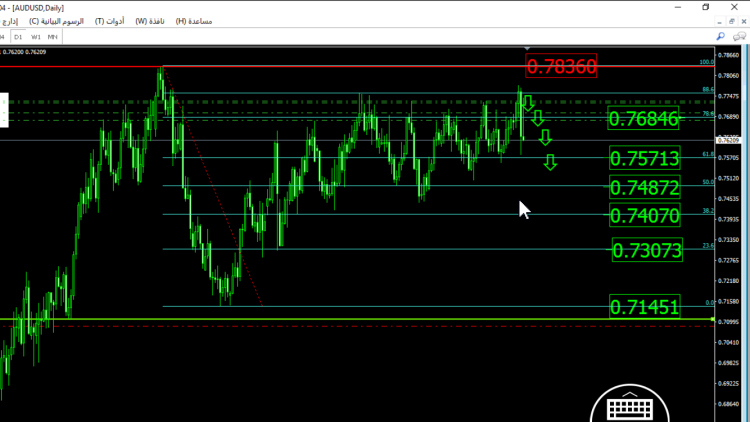
Task: Select the green 0.74872 price label
Action: click(645, 187)
